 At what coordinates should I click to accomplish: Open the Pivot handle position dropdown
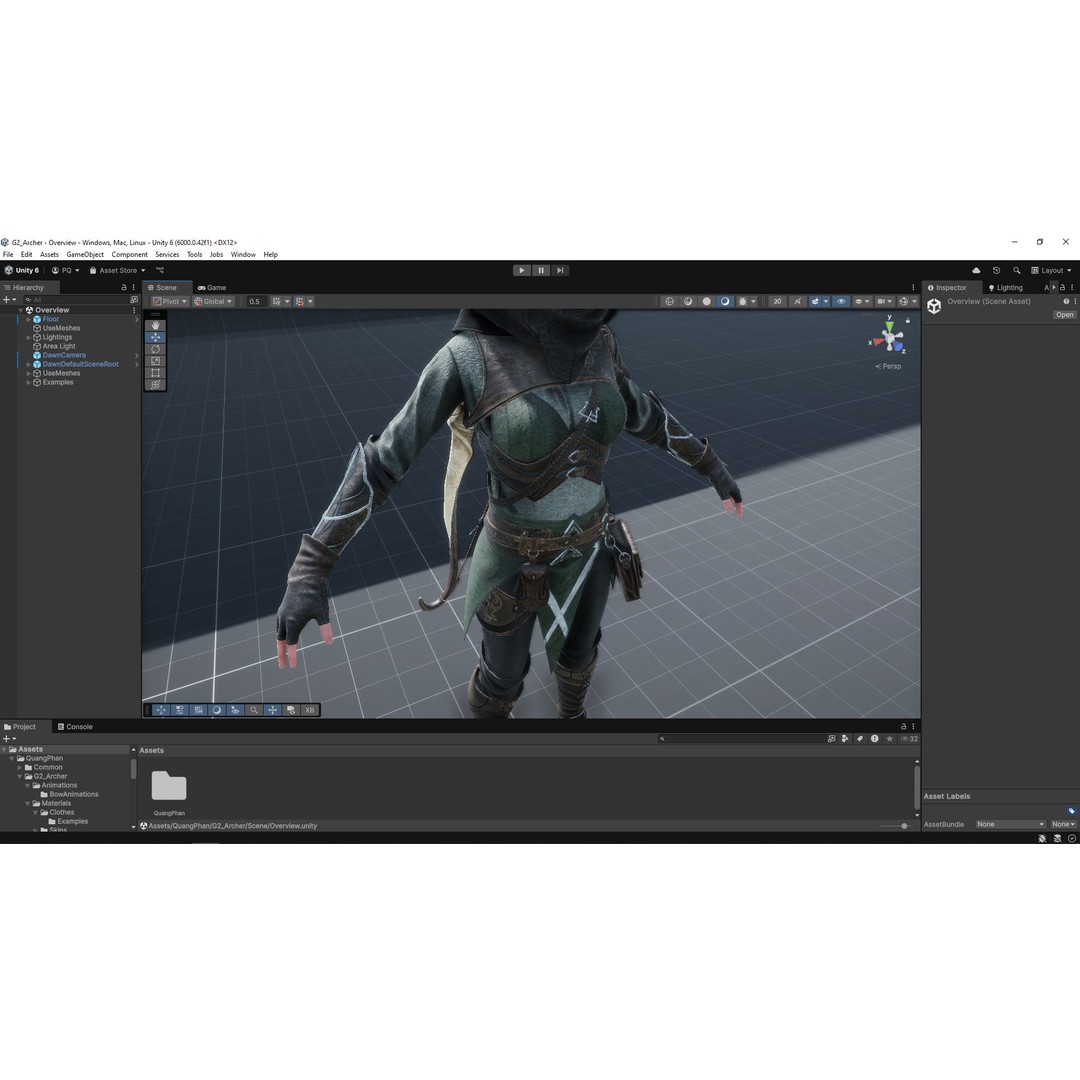(x=169, y=301)
